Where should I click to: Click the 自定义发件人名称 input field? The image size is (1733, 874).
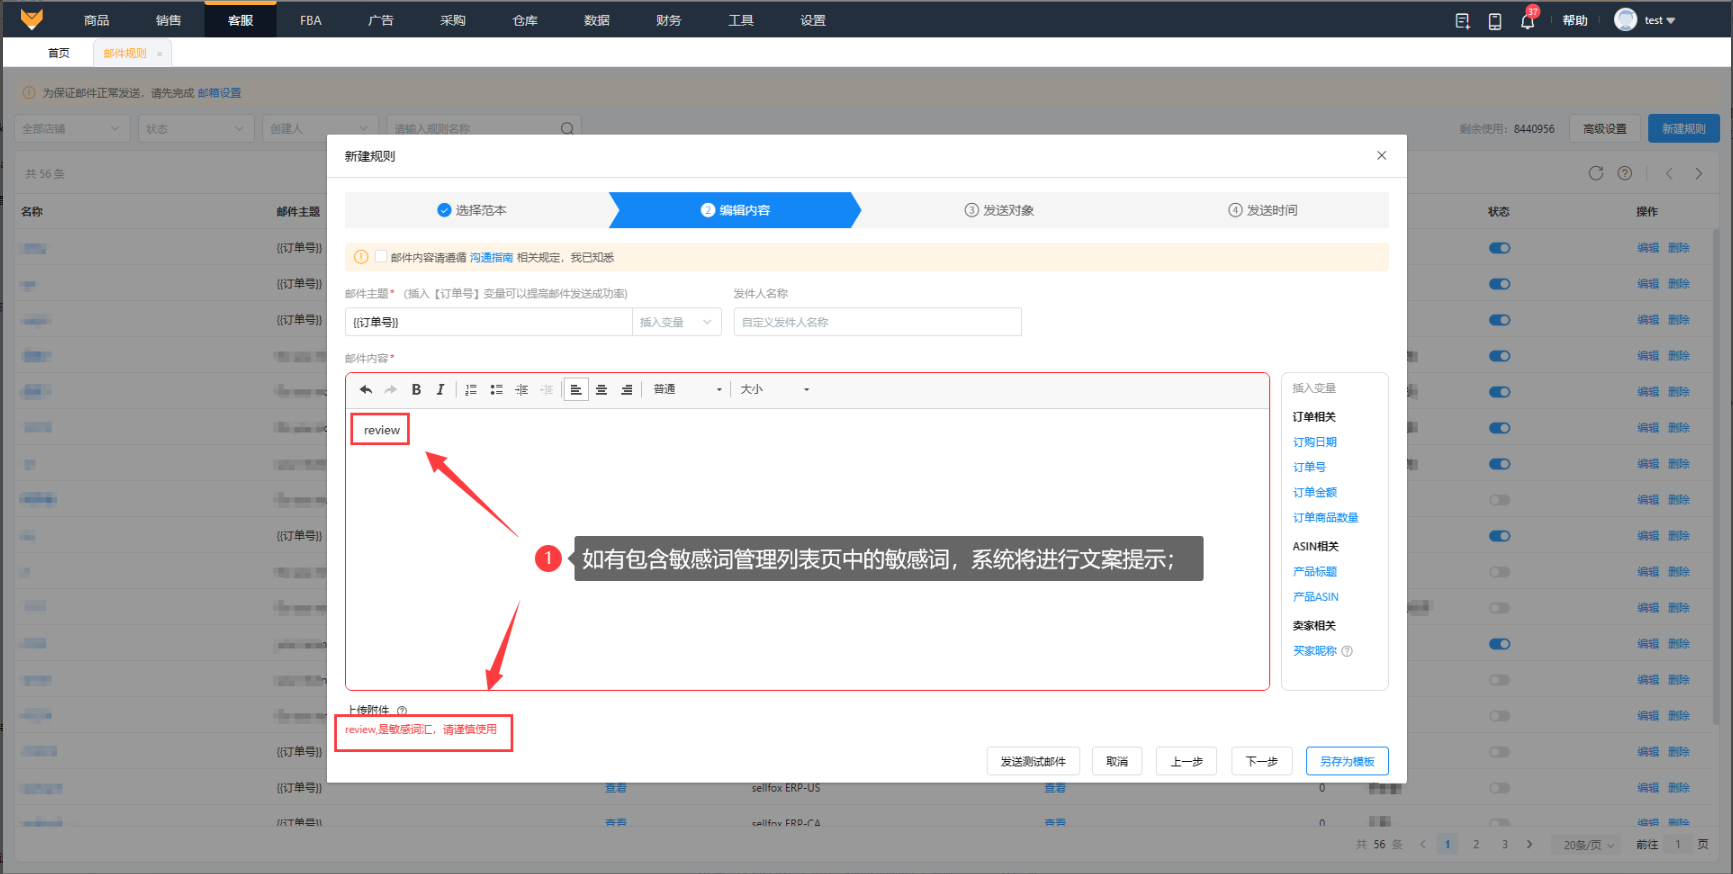[877, 322]
